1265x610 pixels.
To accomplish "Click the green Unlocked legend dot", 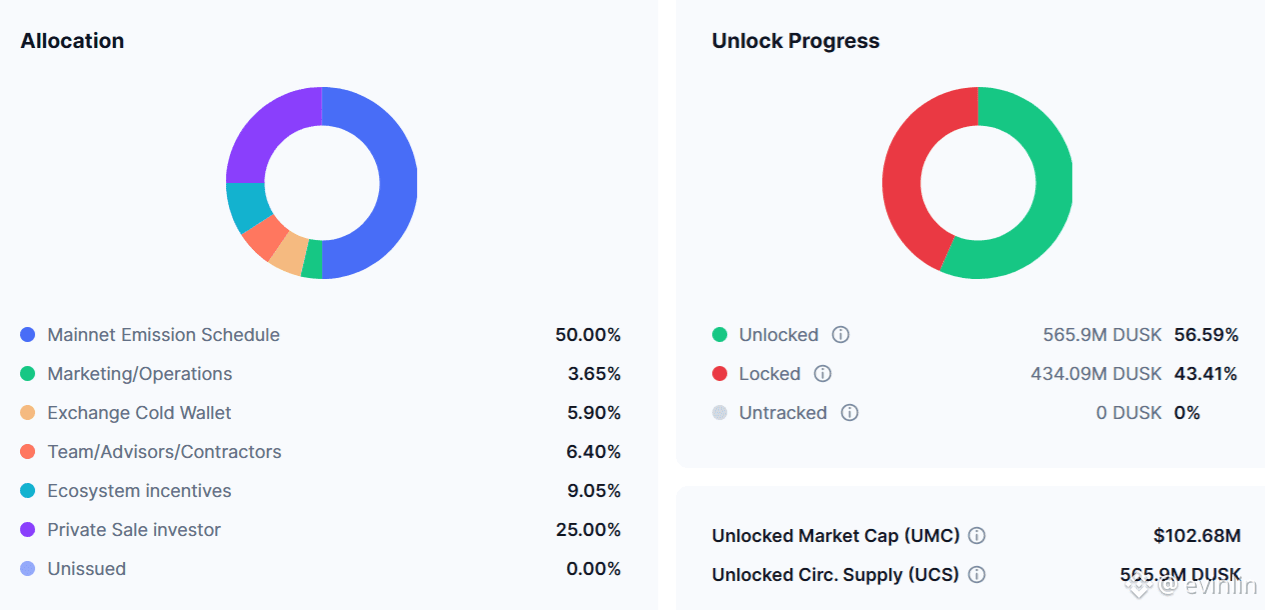I will coord(719,335).
